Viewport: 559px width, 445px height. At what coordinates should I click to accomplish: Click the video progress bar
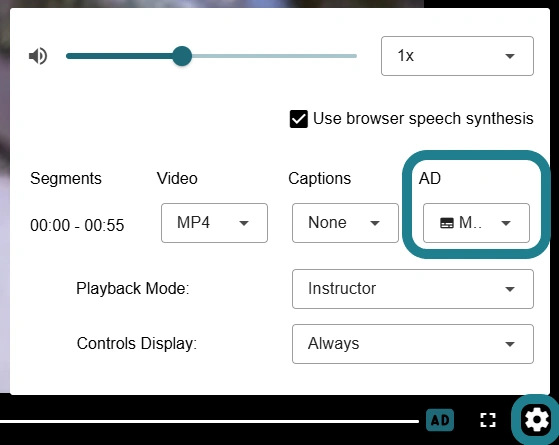209,421
